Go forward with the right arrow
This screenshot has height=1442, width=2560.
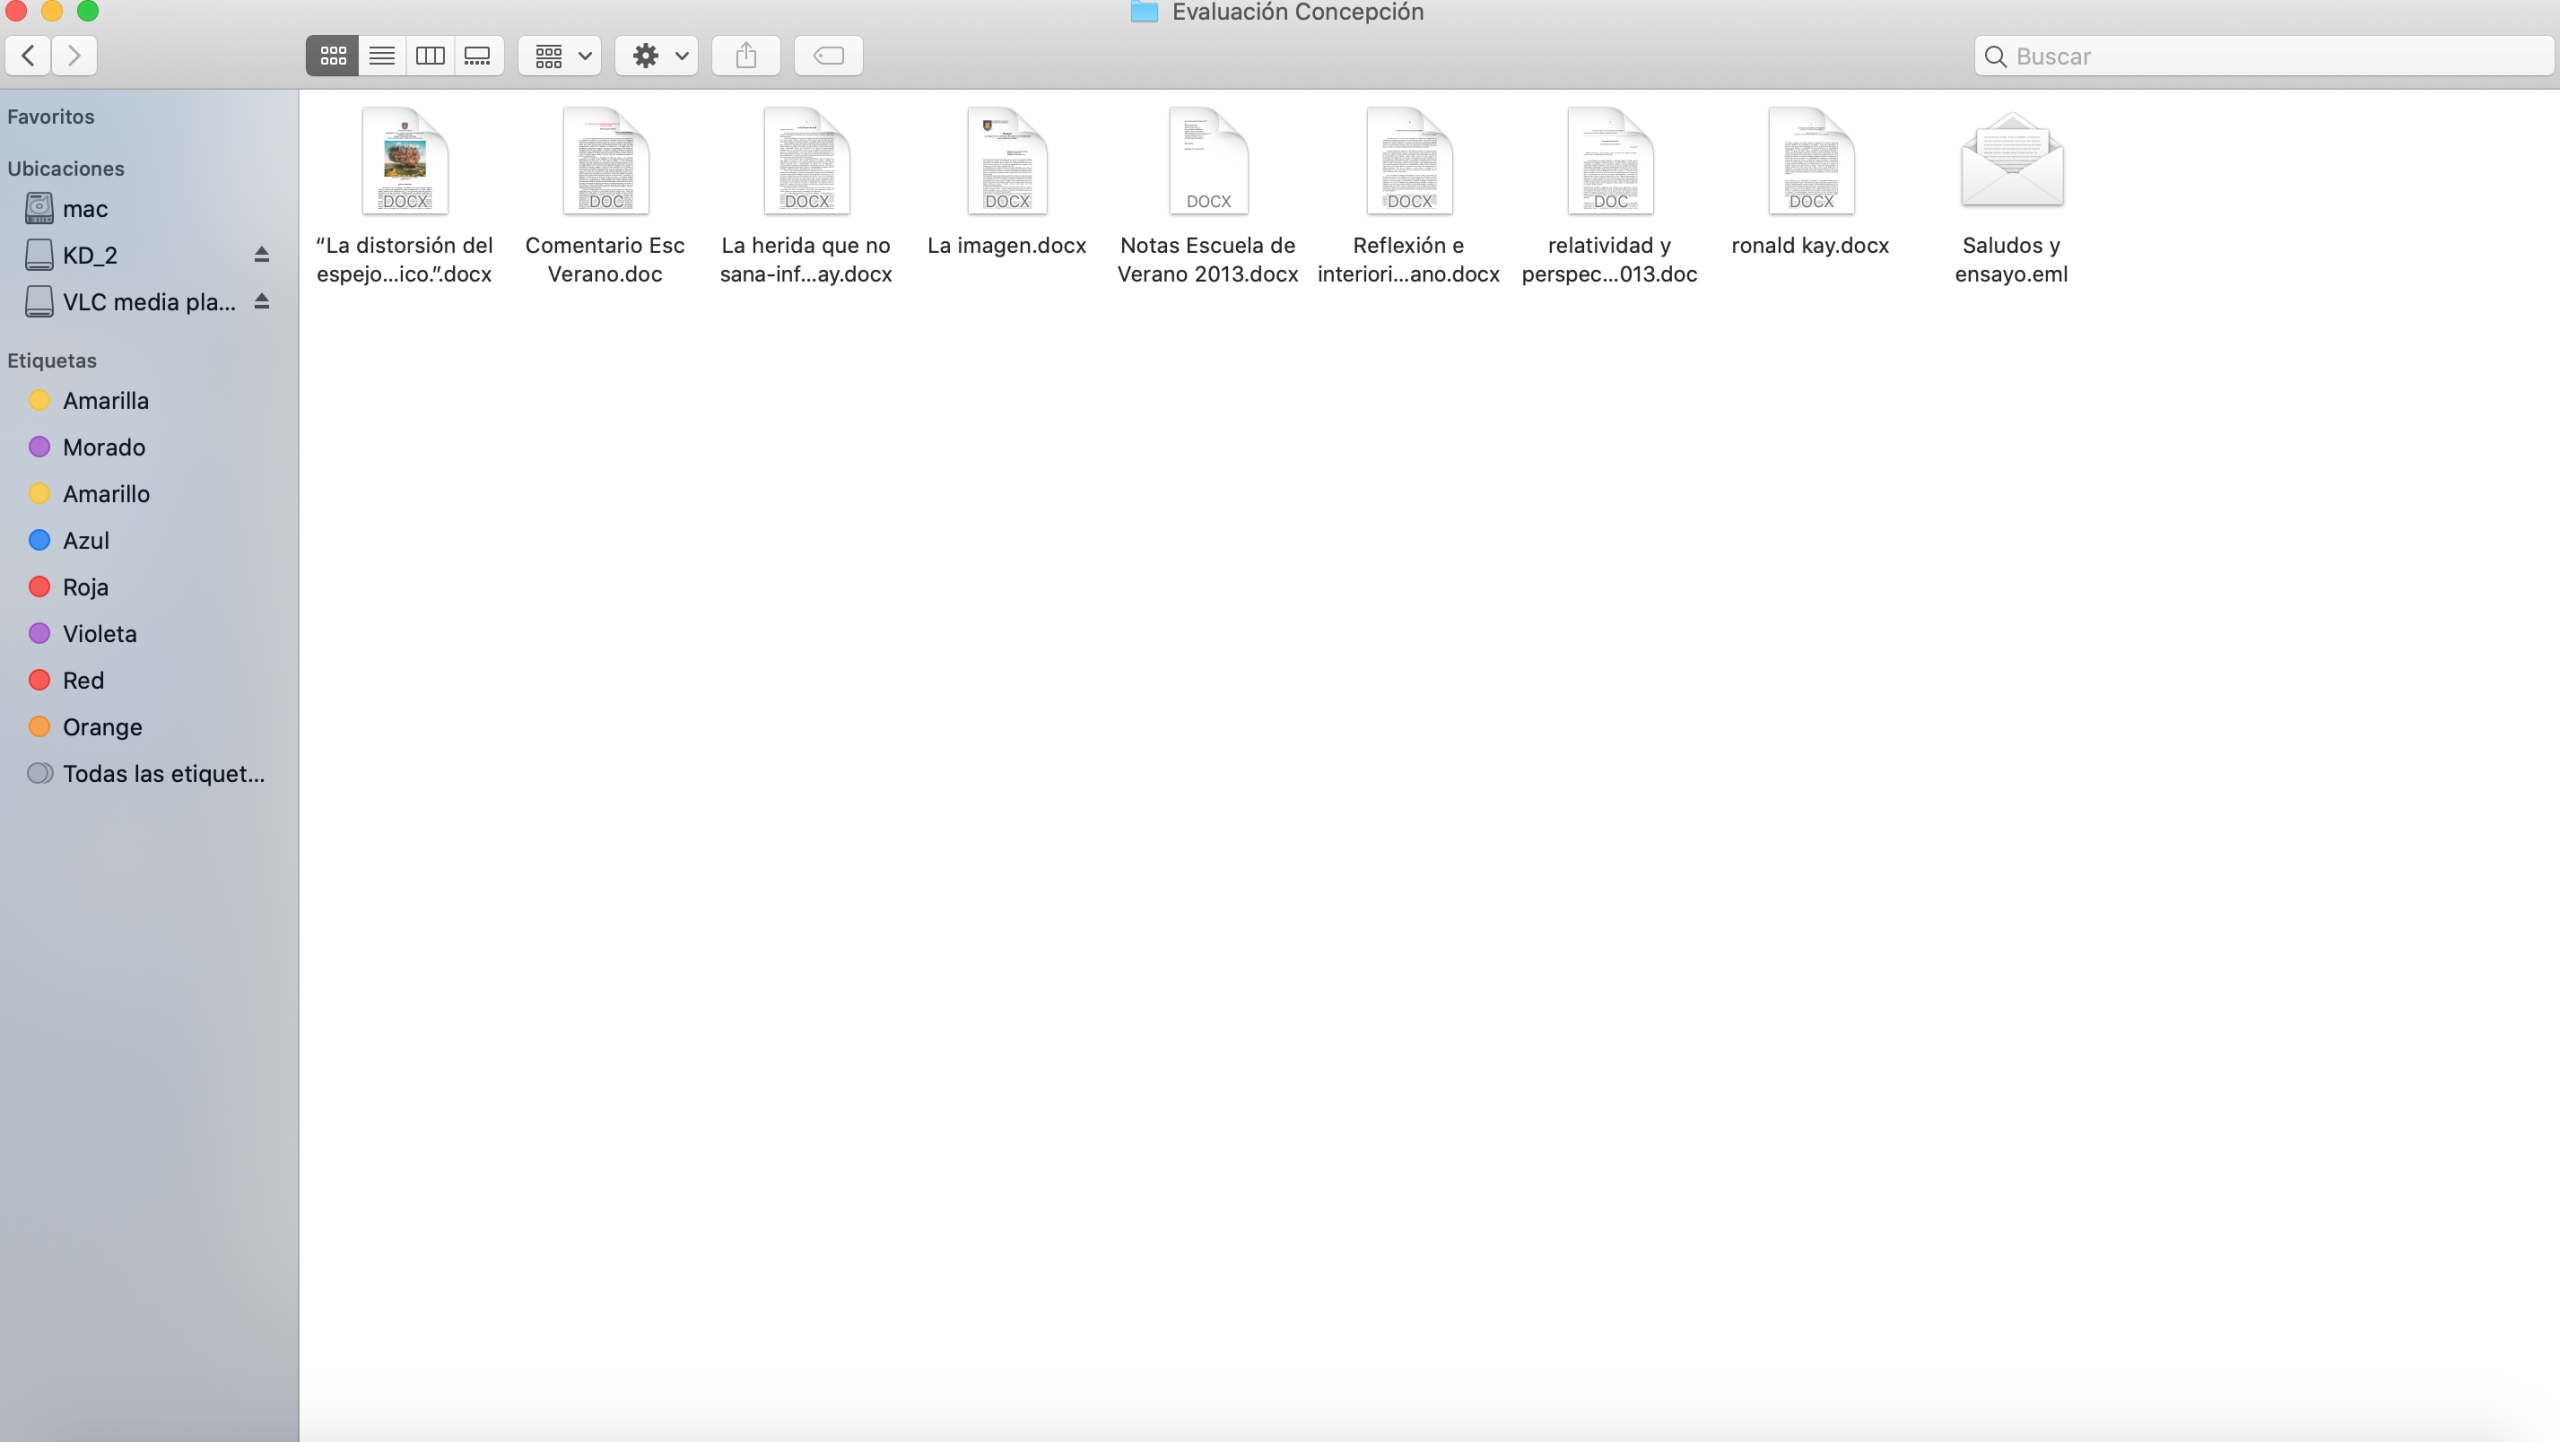click(x=75, y=56)
